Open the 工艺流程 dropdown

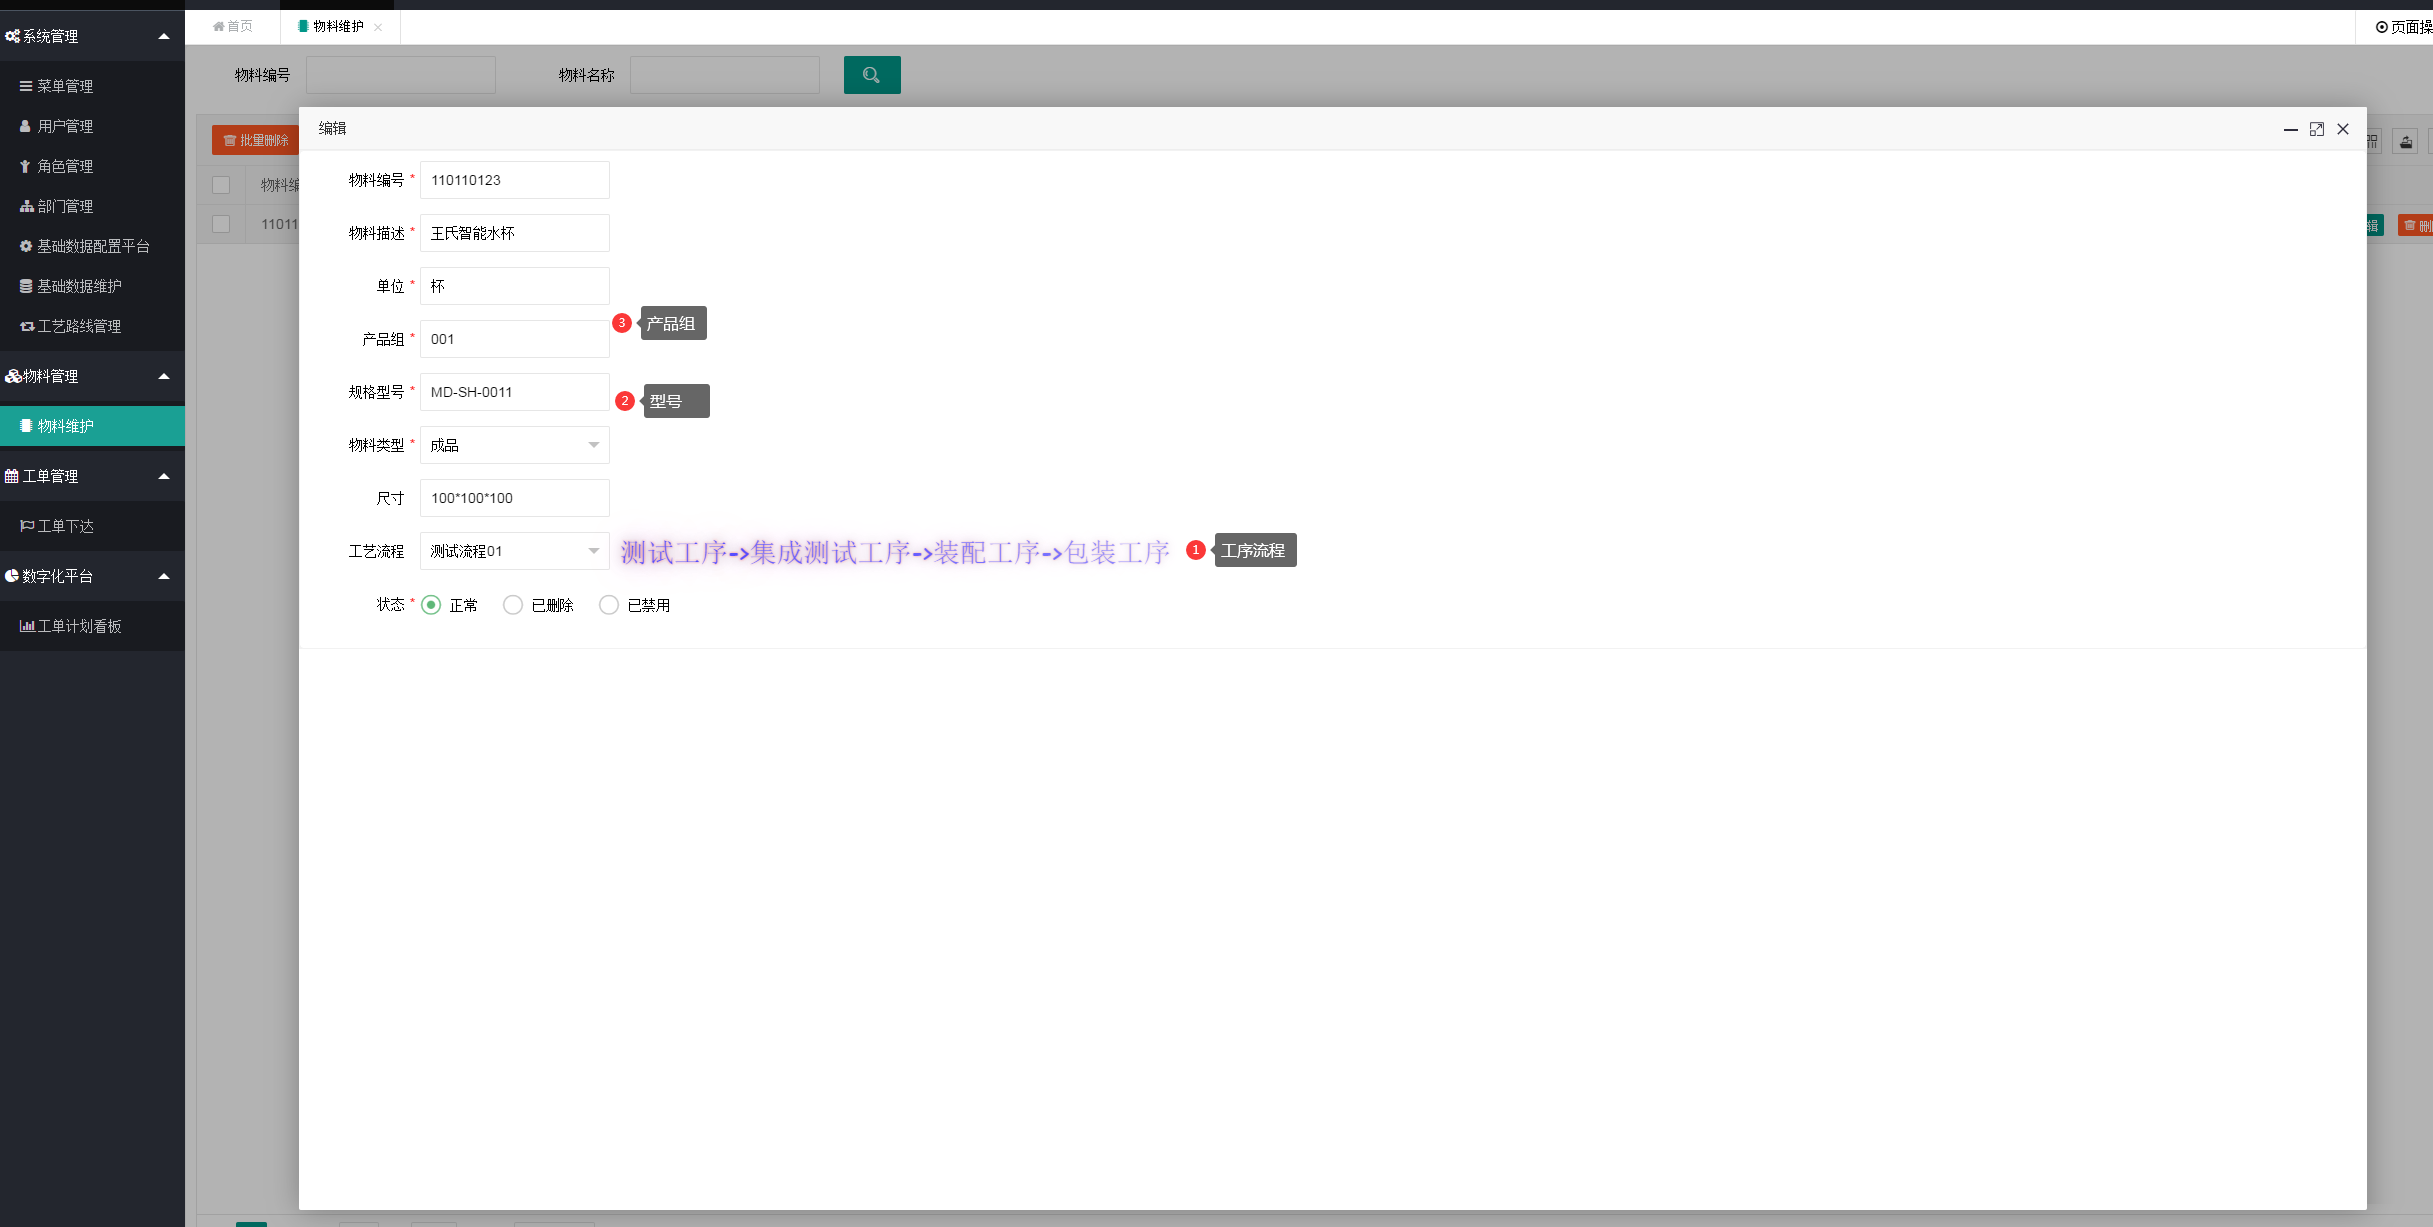coord(515,551)
